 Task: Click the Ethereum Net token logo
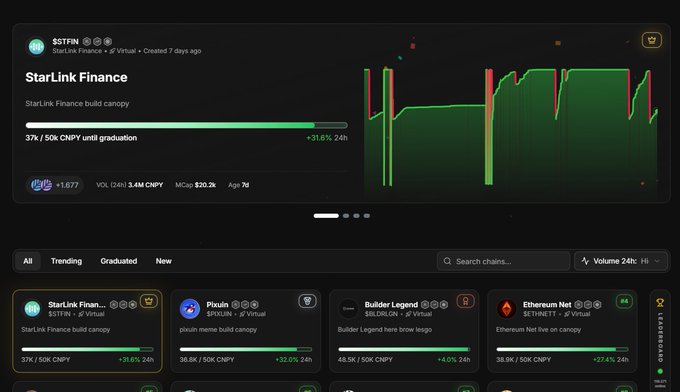[x=507, y=309]
